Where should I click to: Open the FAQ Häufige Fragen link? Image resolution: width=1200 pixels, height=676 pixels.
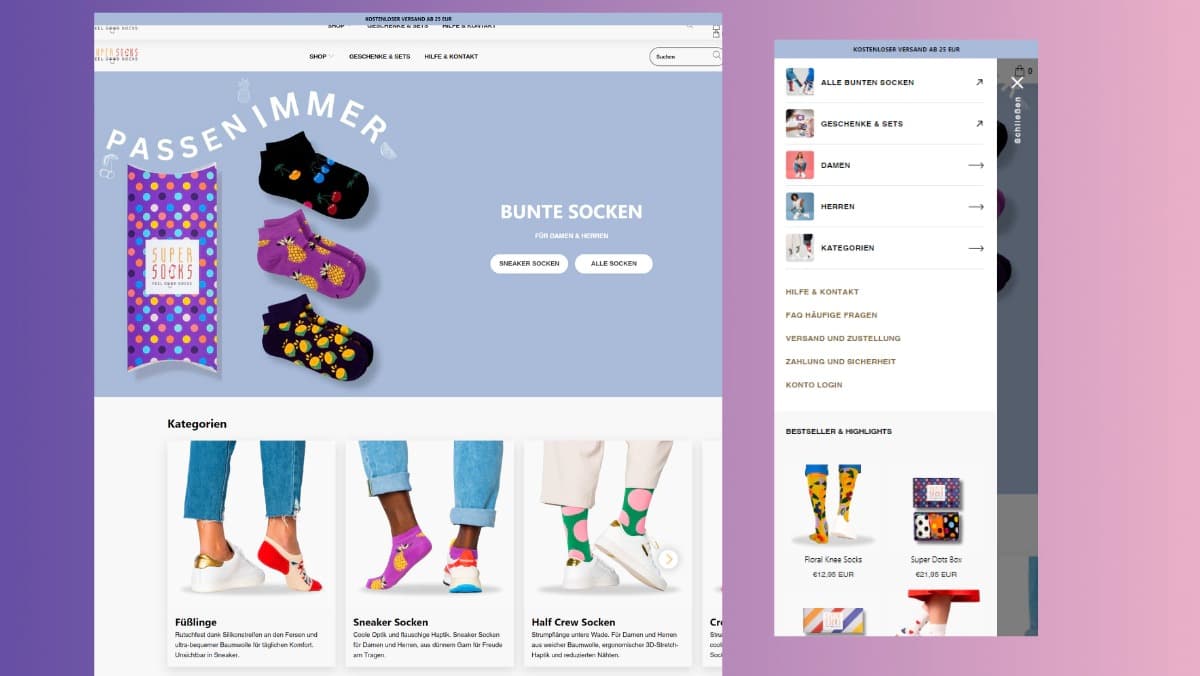pos(832,315)
